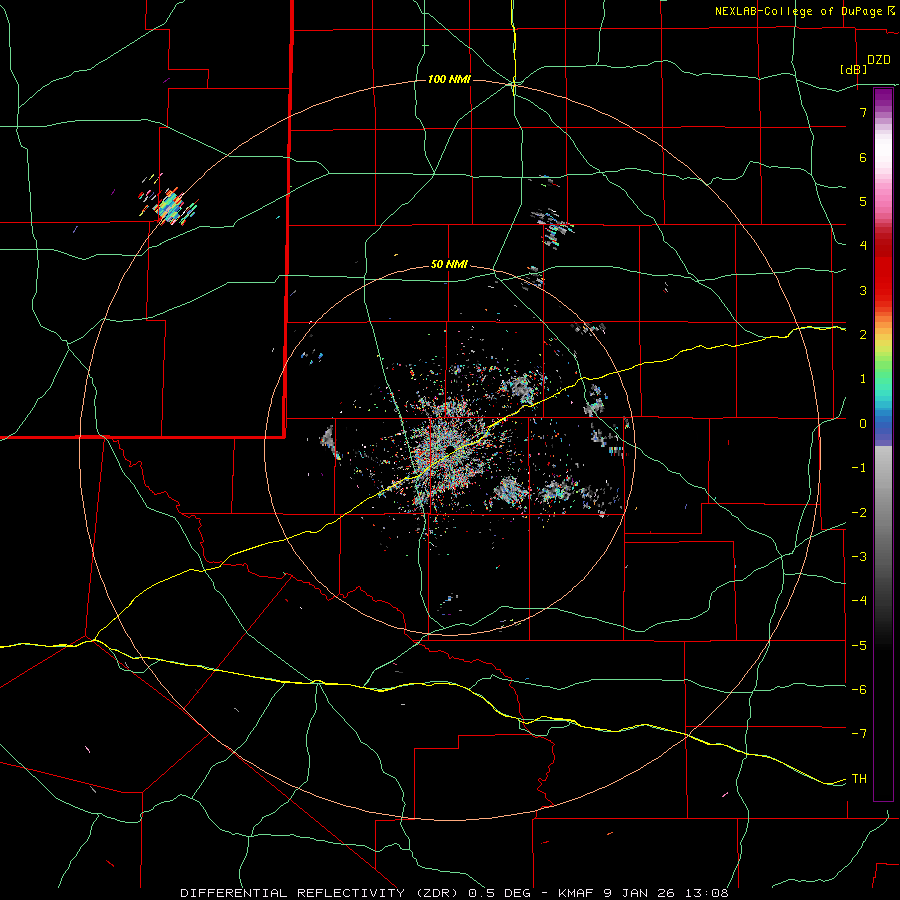Viewport: 900px width, 900px height.
Task: Click the ZDR product caption at bottom
Action: click(455, 893)
